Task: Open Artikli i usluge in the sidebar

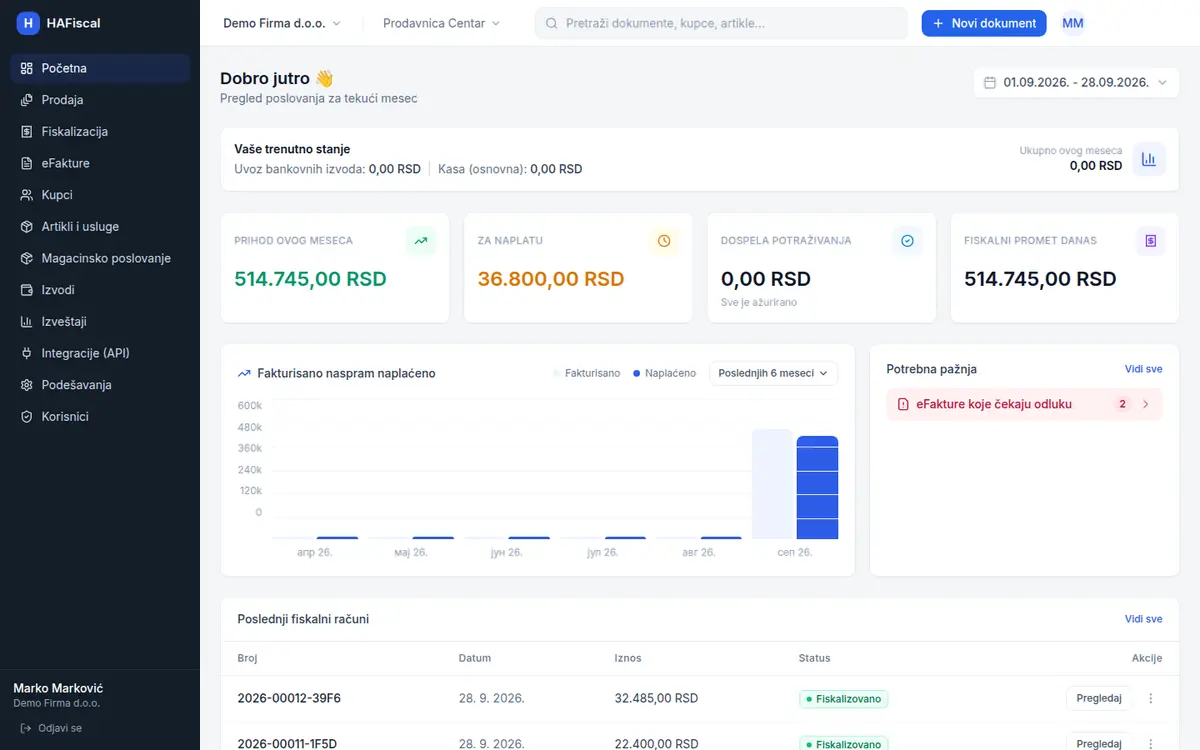Action: 100,227
